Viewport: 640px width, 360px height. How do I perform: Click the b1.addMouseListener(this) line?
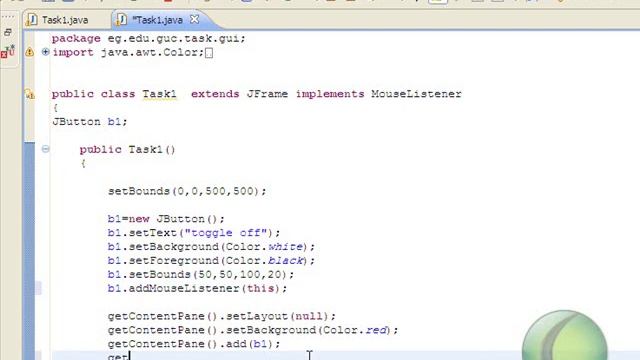197,288
